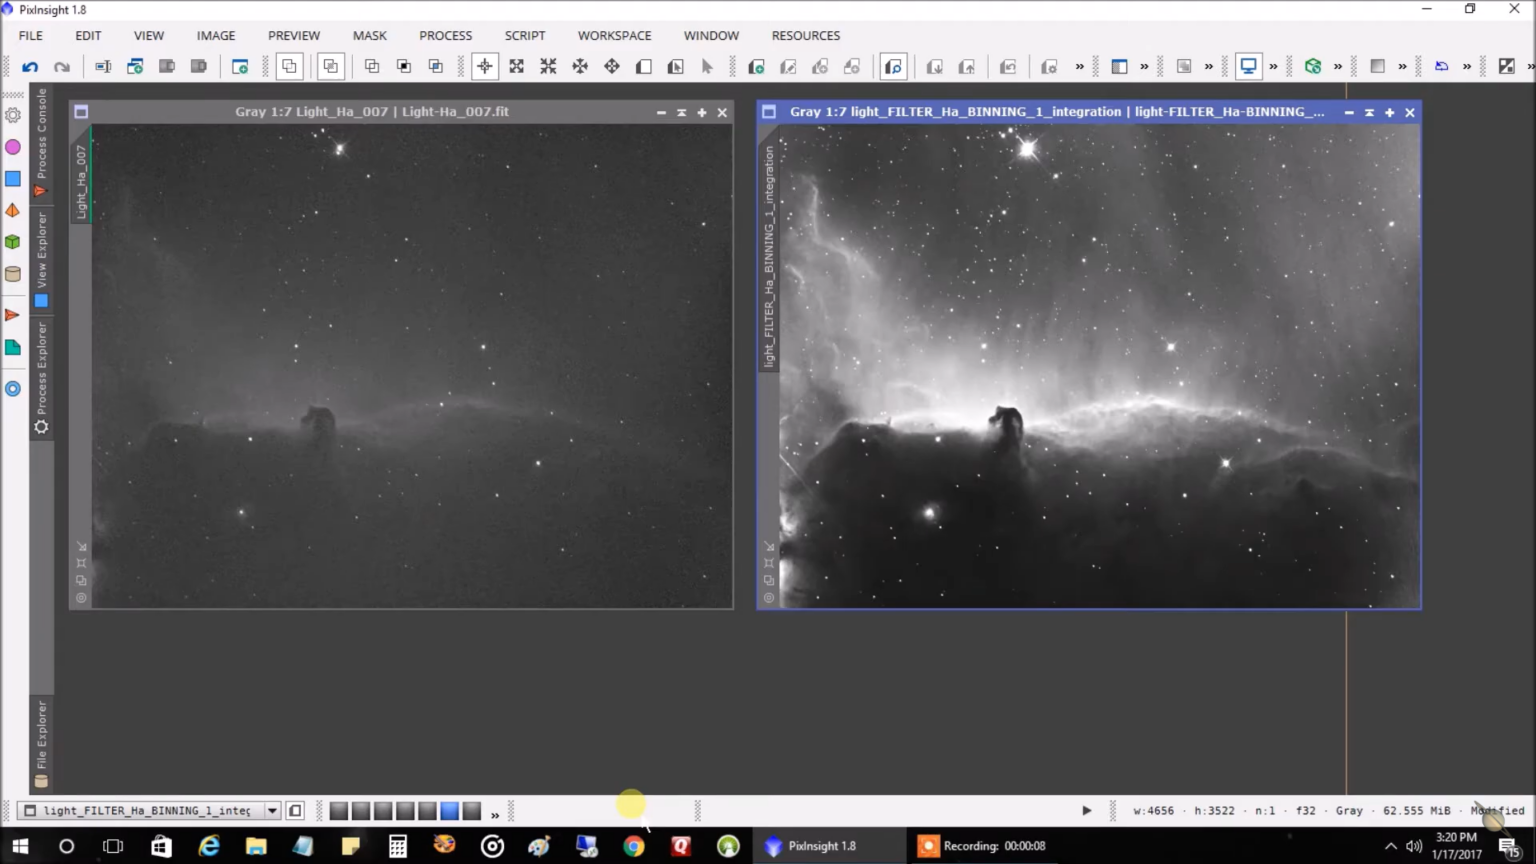Switch to the third workspace square
The width and height of the screenshot is (1536, 864).
383,811
